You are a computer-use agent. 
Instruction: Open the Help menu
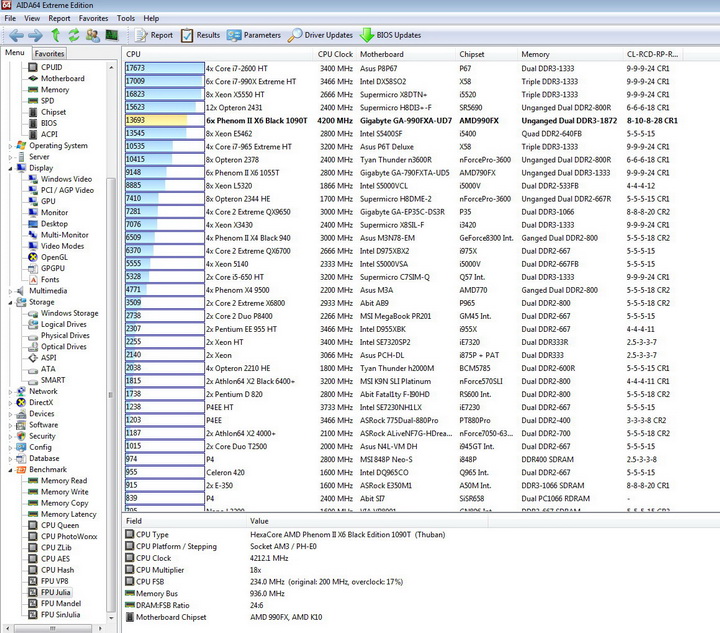click(x=151, y=18)
